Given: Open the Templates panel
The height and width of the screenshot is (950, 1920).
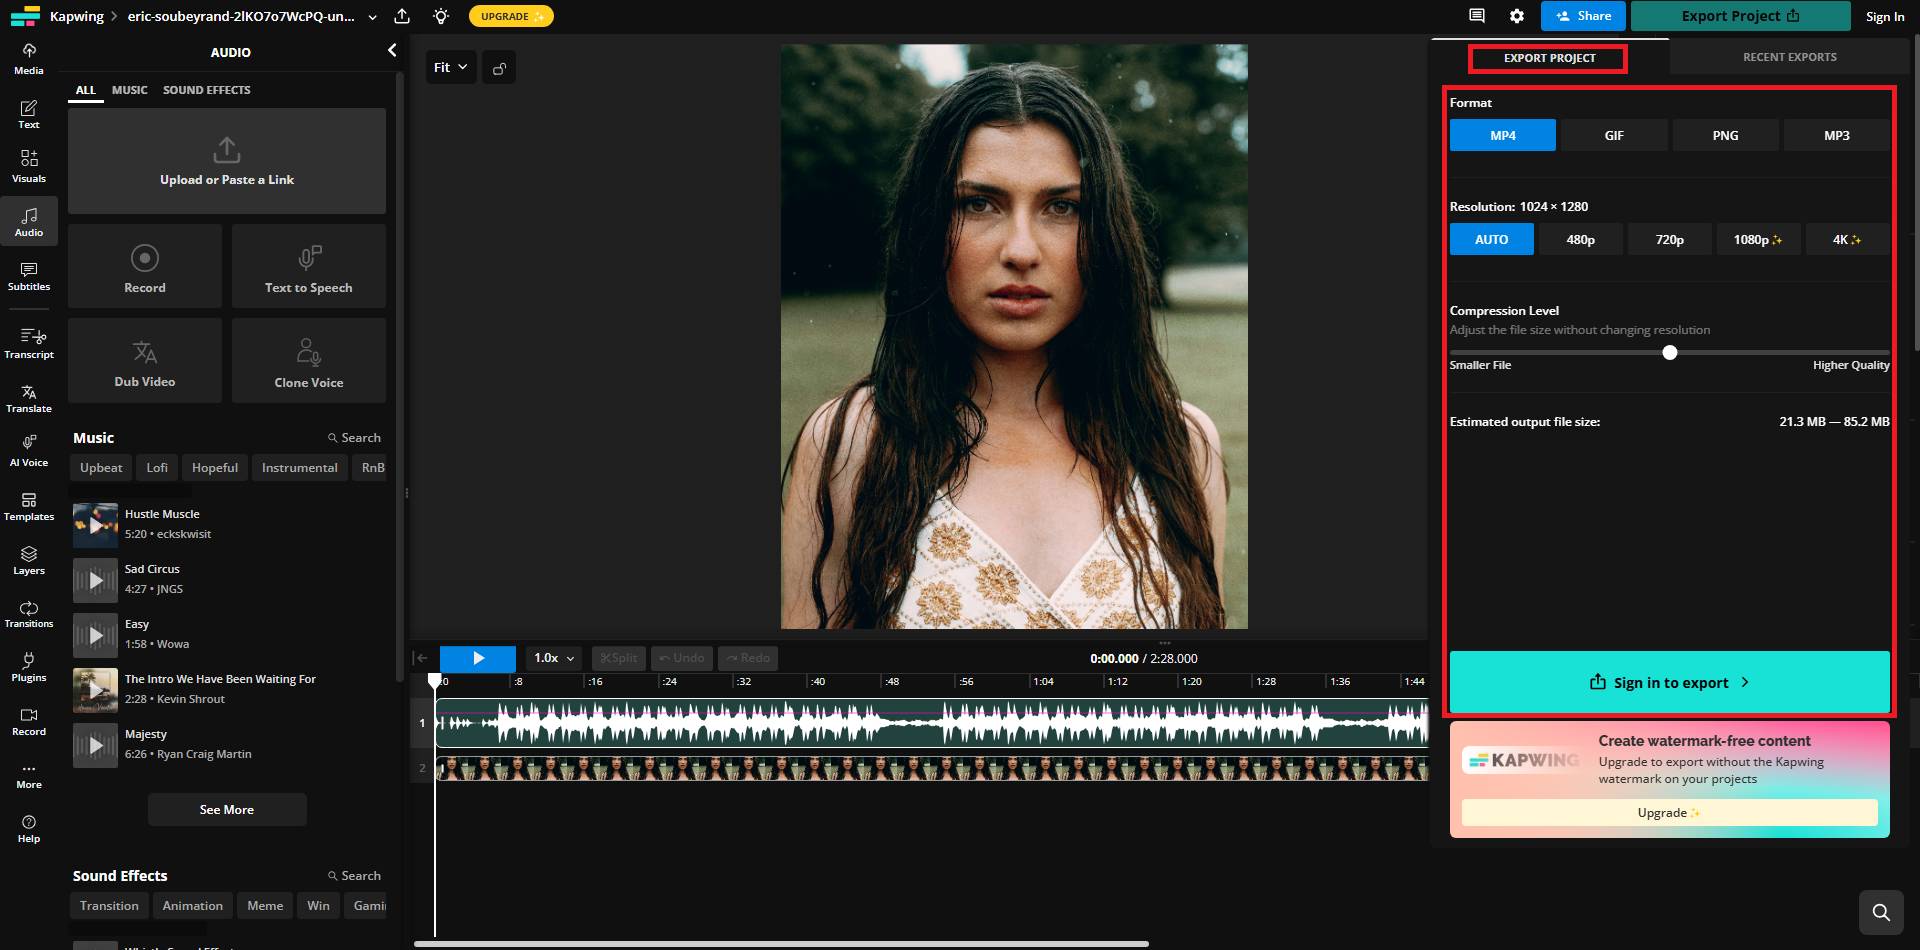Looking at the screenshot, I should pyautogui.click(x=28, y=505).
